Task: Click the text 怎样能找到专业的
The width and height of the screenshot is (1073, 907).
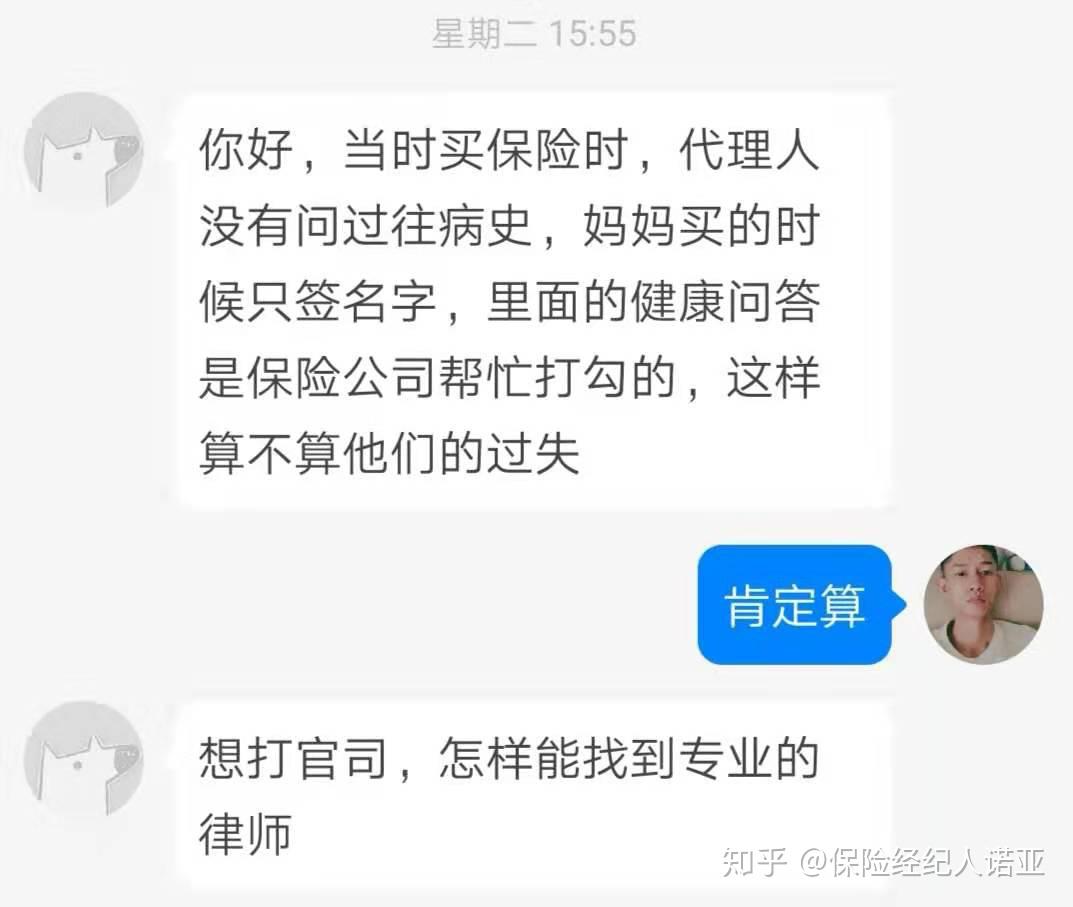Action: tap(630, 758)
